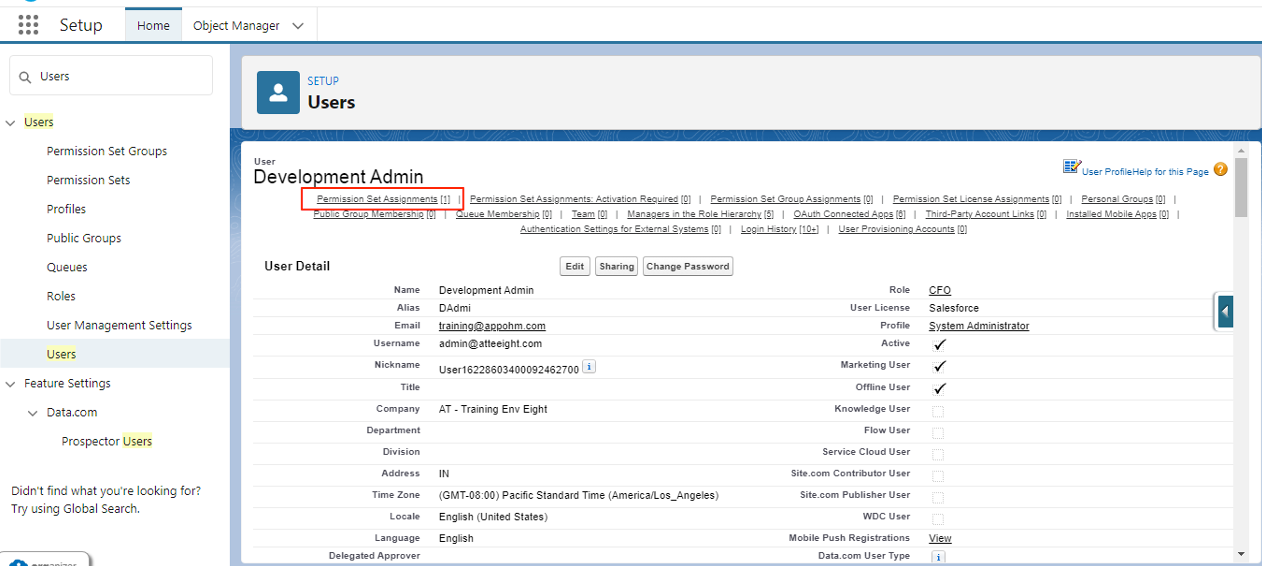Switch to the Home tab
The image size is (1262, 566).
(153, 26)
